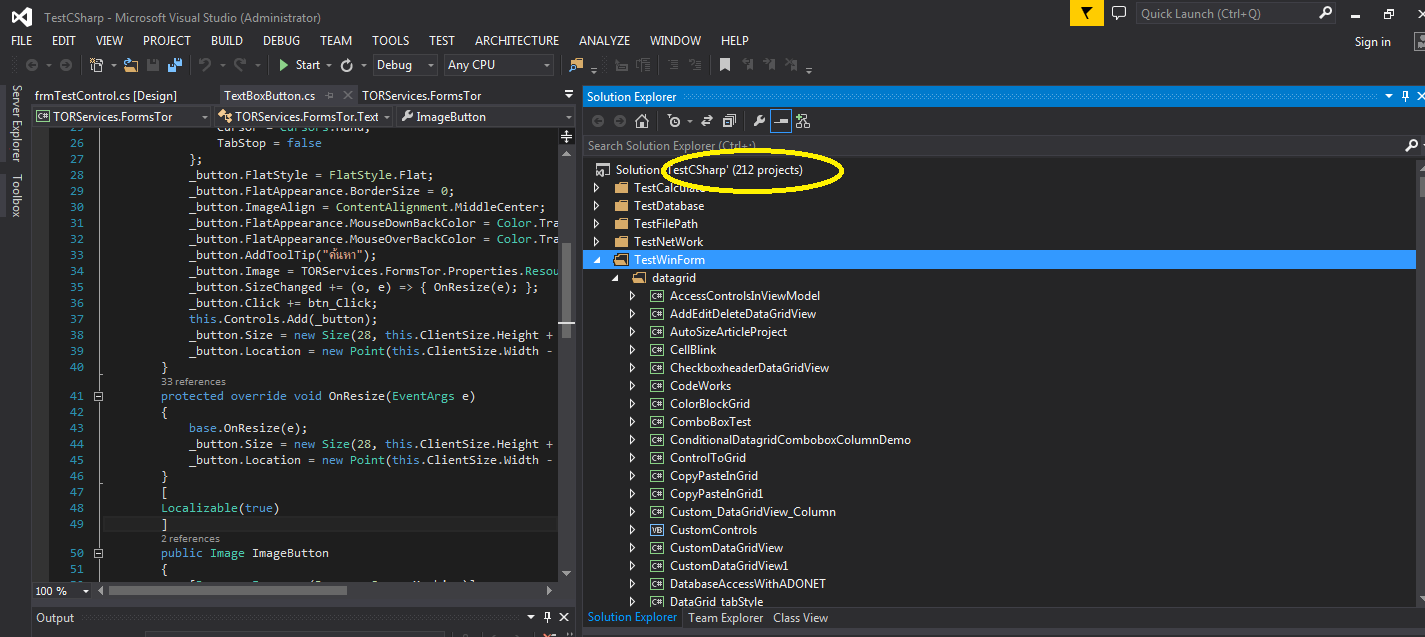Open the BUILD menu
This screenshot has height=637, width=1425.
[227, 41]
